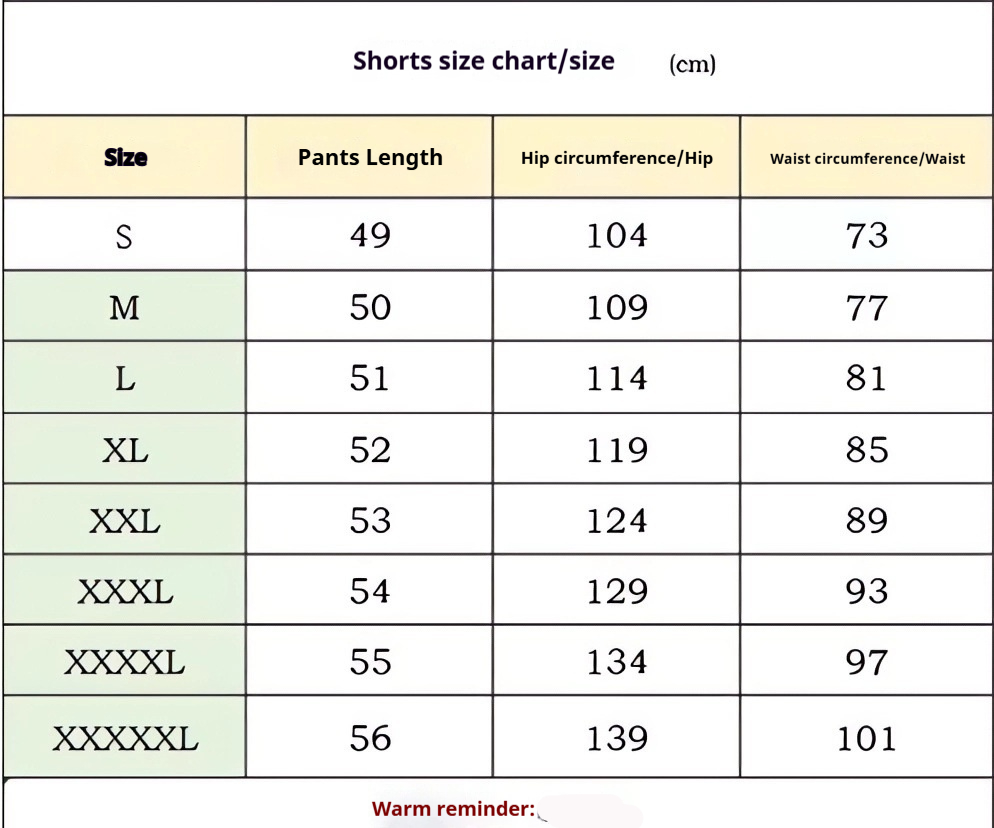
Task: Select hip circumference value 109
Action: coord(616,307)
